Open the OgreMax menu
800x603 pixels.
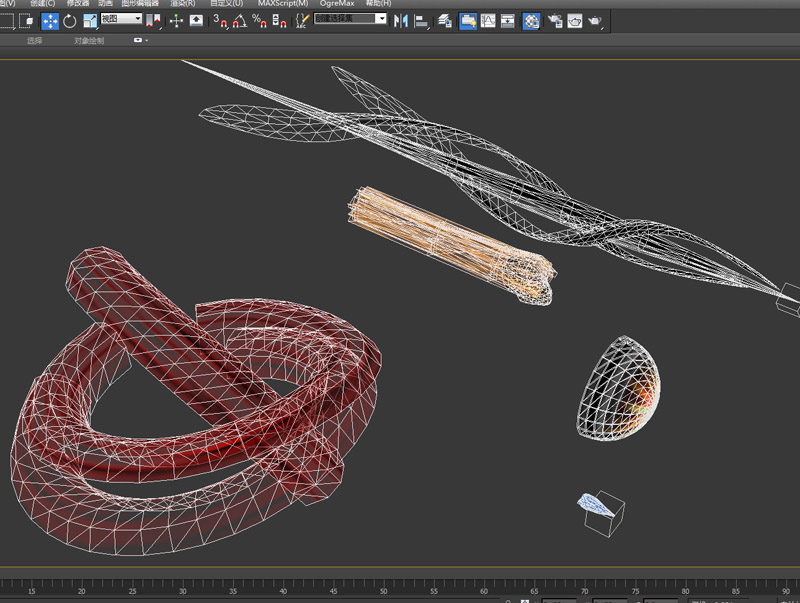337,4
